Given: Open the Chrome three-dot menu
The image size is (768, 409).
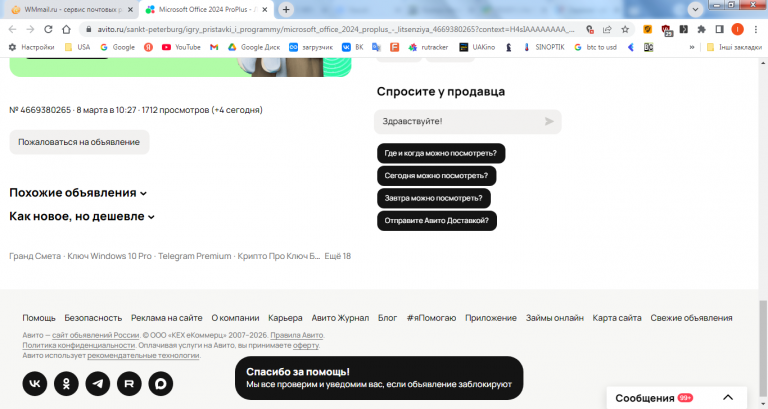Looking at the screenshot, I should tap(756, 29).
